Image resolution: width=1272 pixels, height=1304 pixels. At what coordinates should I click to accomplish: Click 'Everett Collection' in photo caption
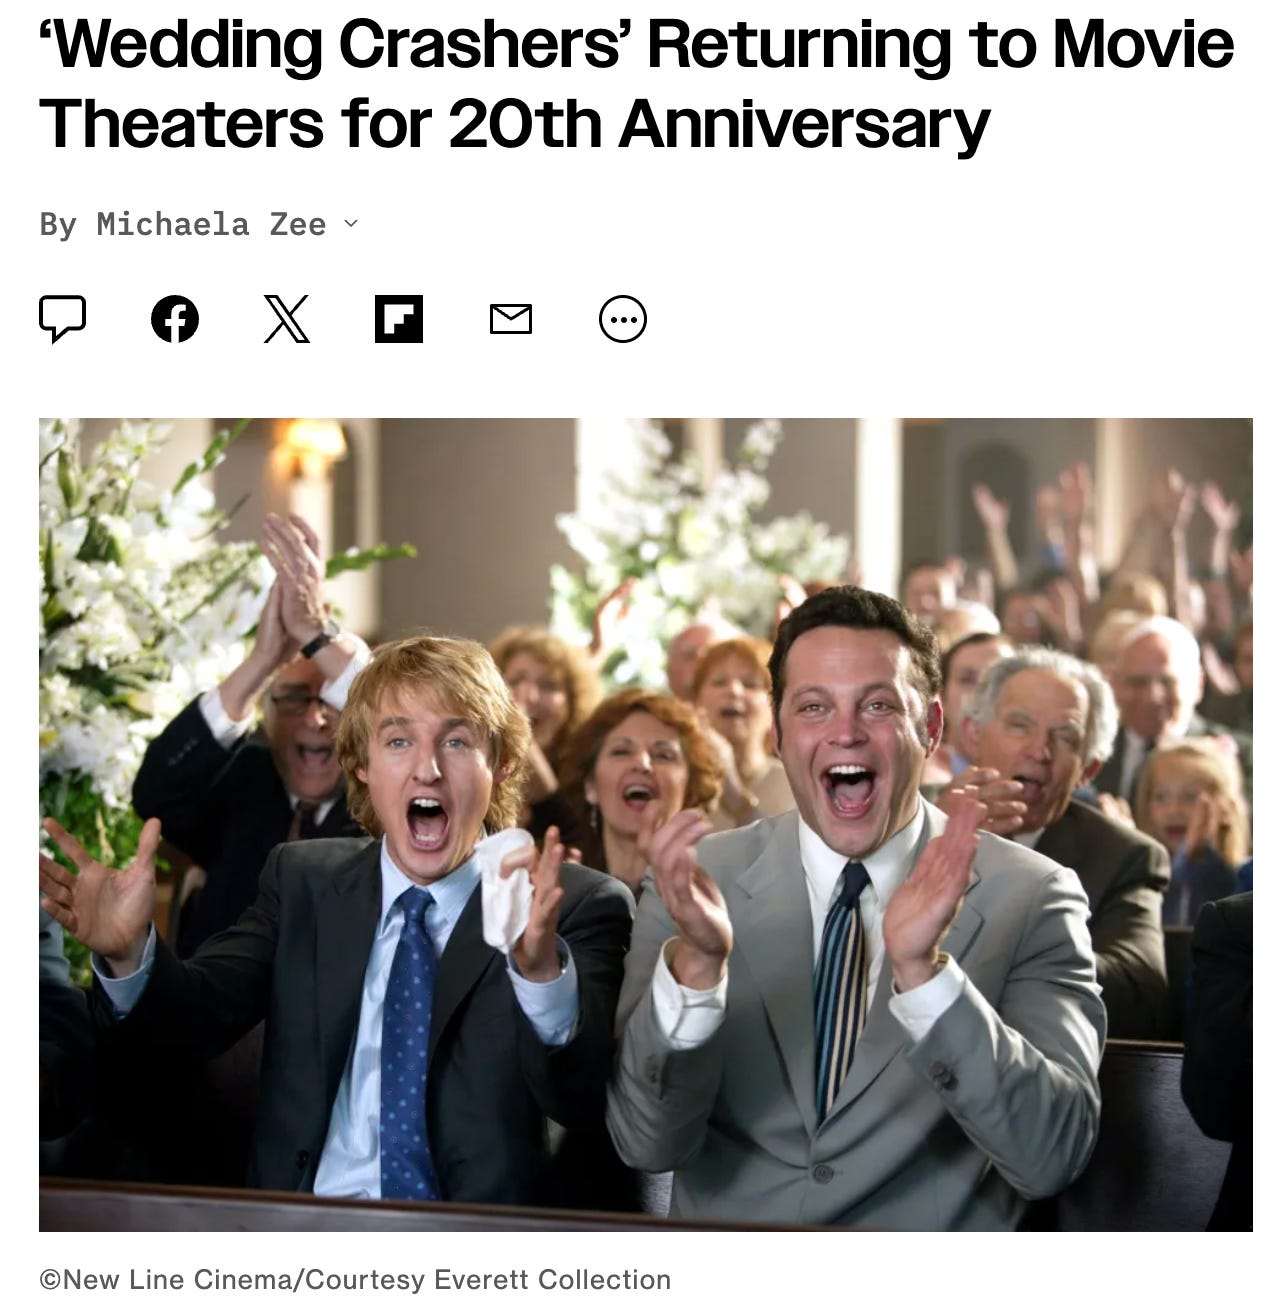[552, 1280]
